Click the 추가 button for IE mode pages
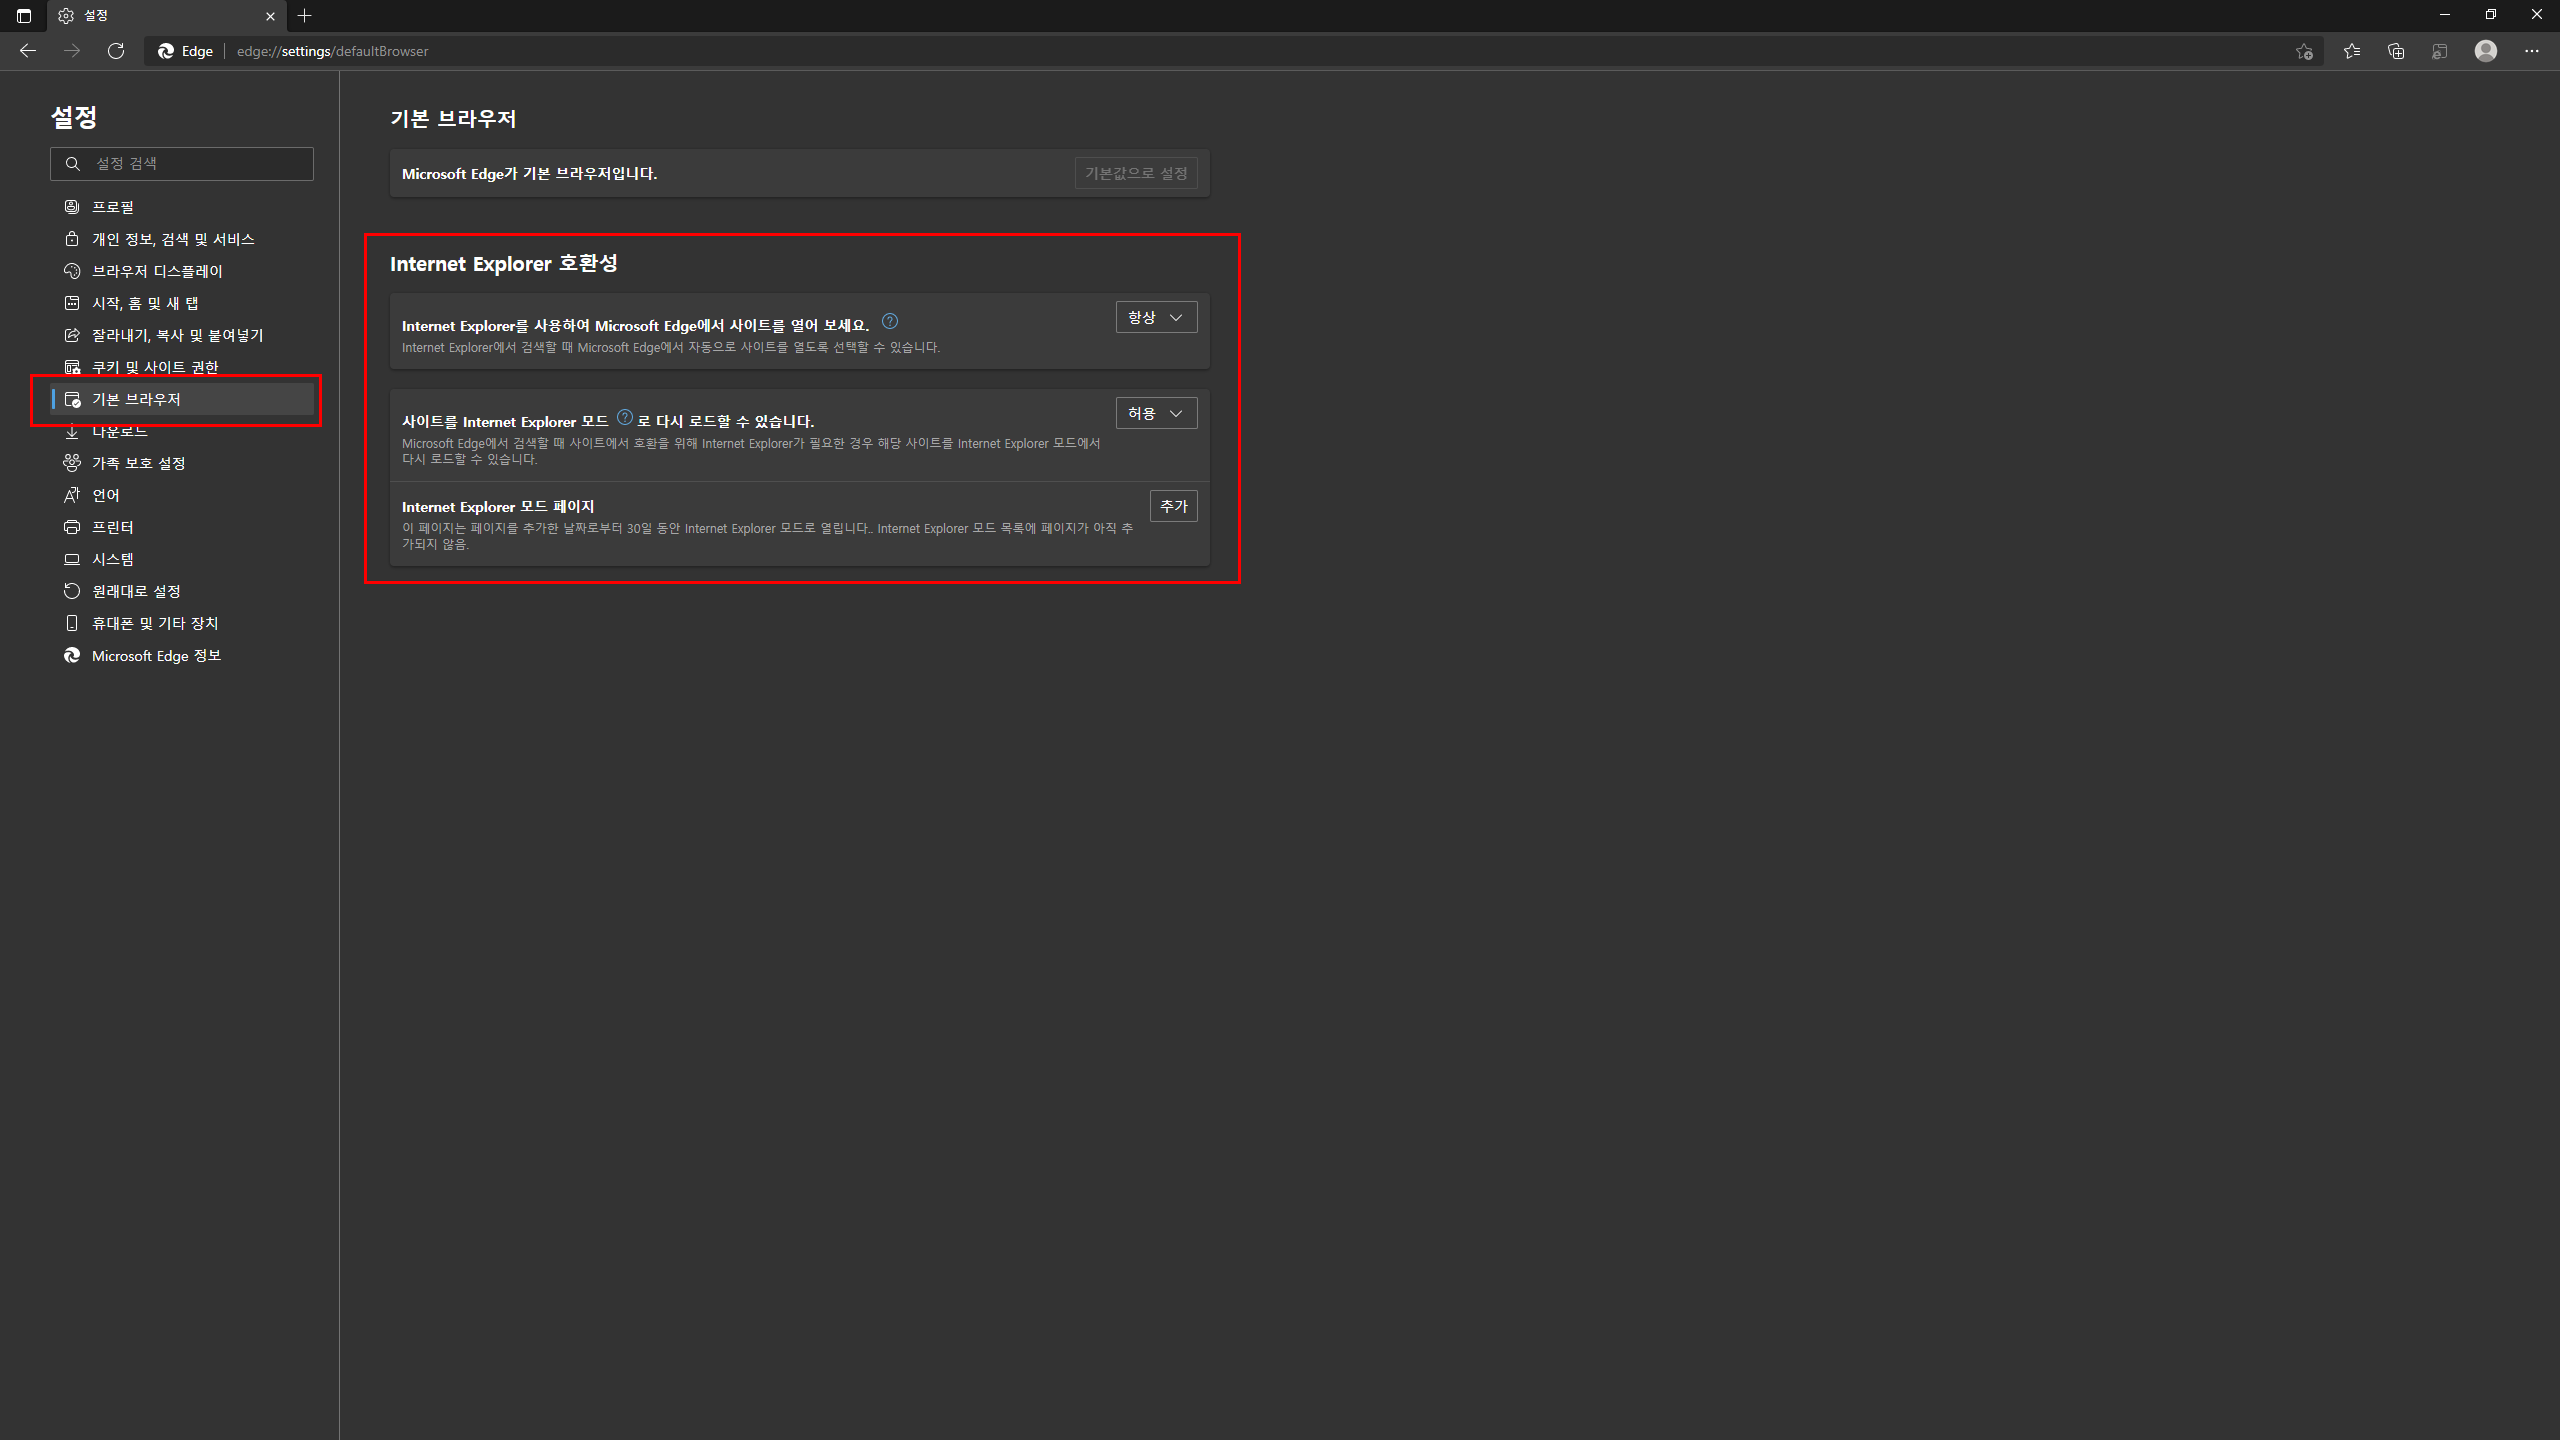Screen dimensions: 2560x1440 tap(1173, 506)
